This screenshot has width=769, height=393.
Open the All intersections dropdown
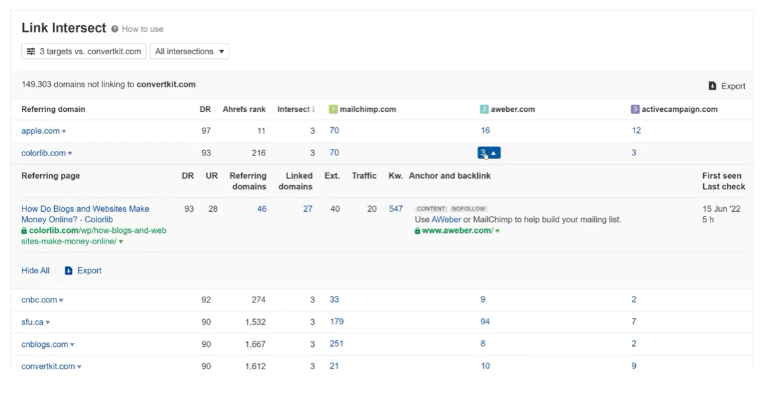(x=189, y=51)
